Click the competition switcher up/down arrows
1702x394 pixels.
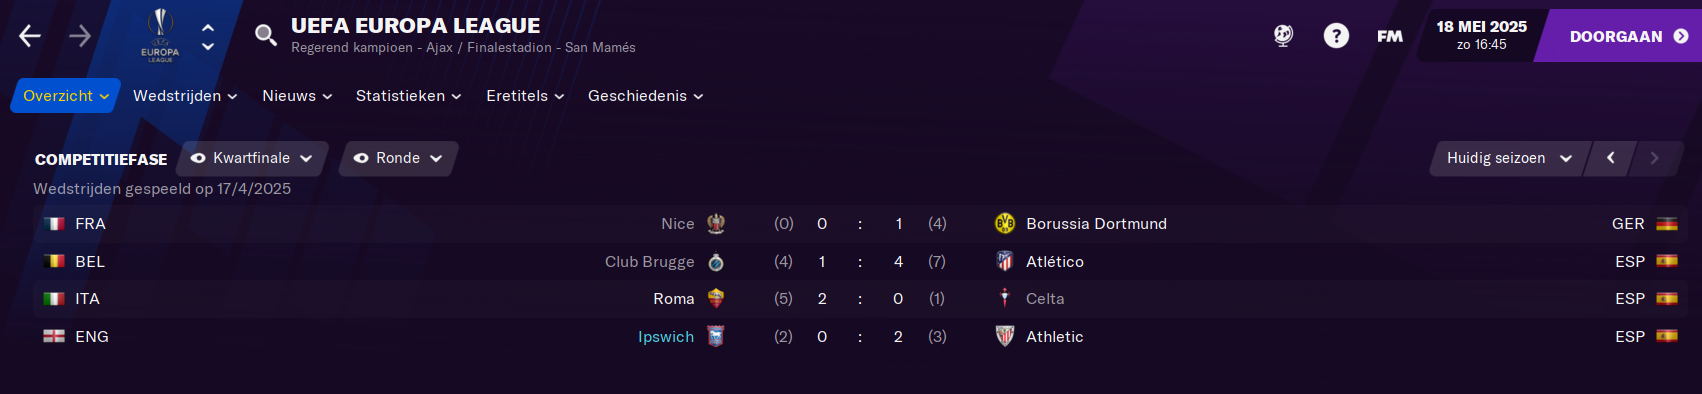click(x=208, y=37)
